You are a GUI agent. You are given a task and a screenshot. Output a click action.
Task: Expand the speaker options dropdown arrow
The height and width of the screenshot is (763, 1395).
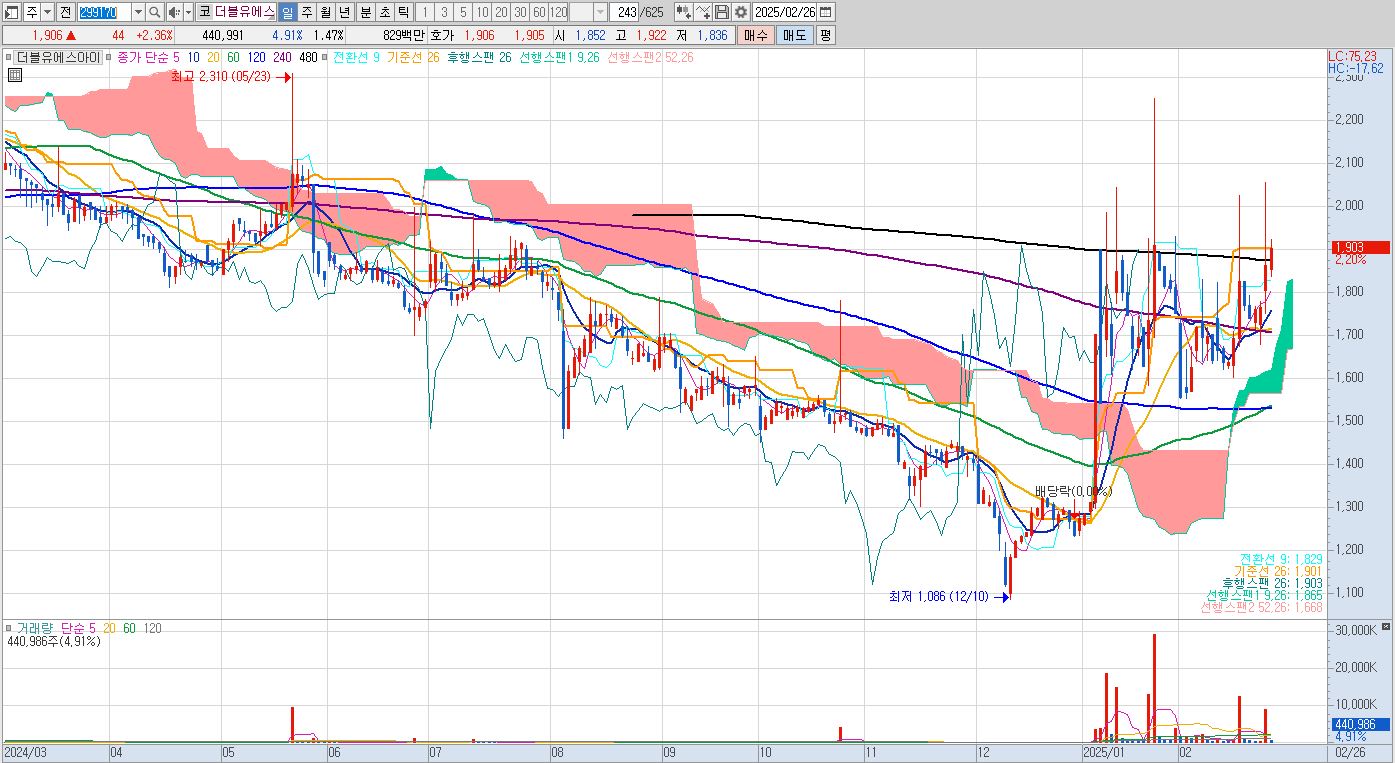(188, 12)
